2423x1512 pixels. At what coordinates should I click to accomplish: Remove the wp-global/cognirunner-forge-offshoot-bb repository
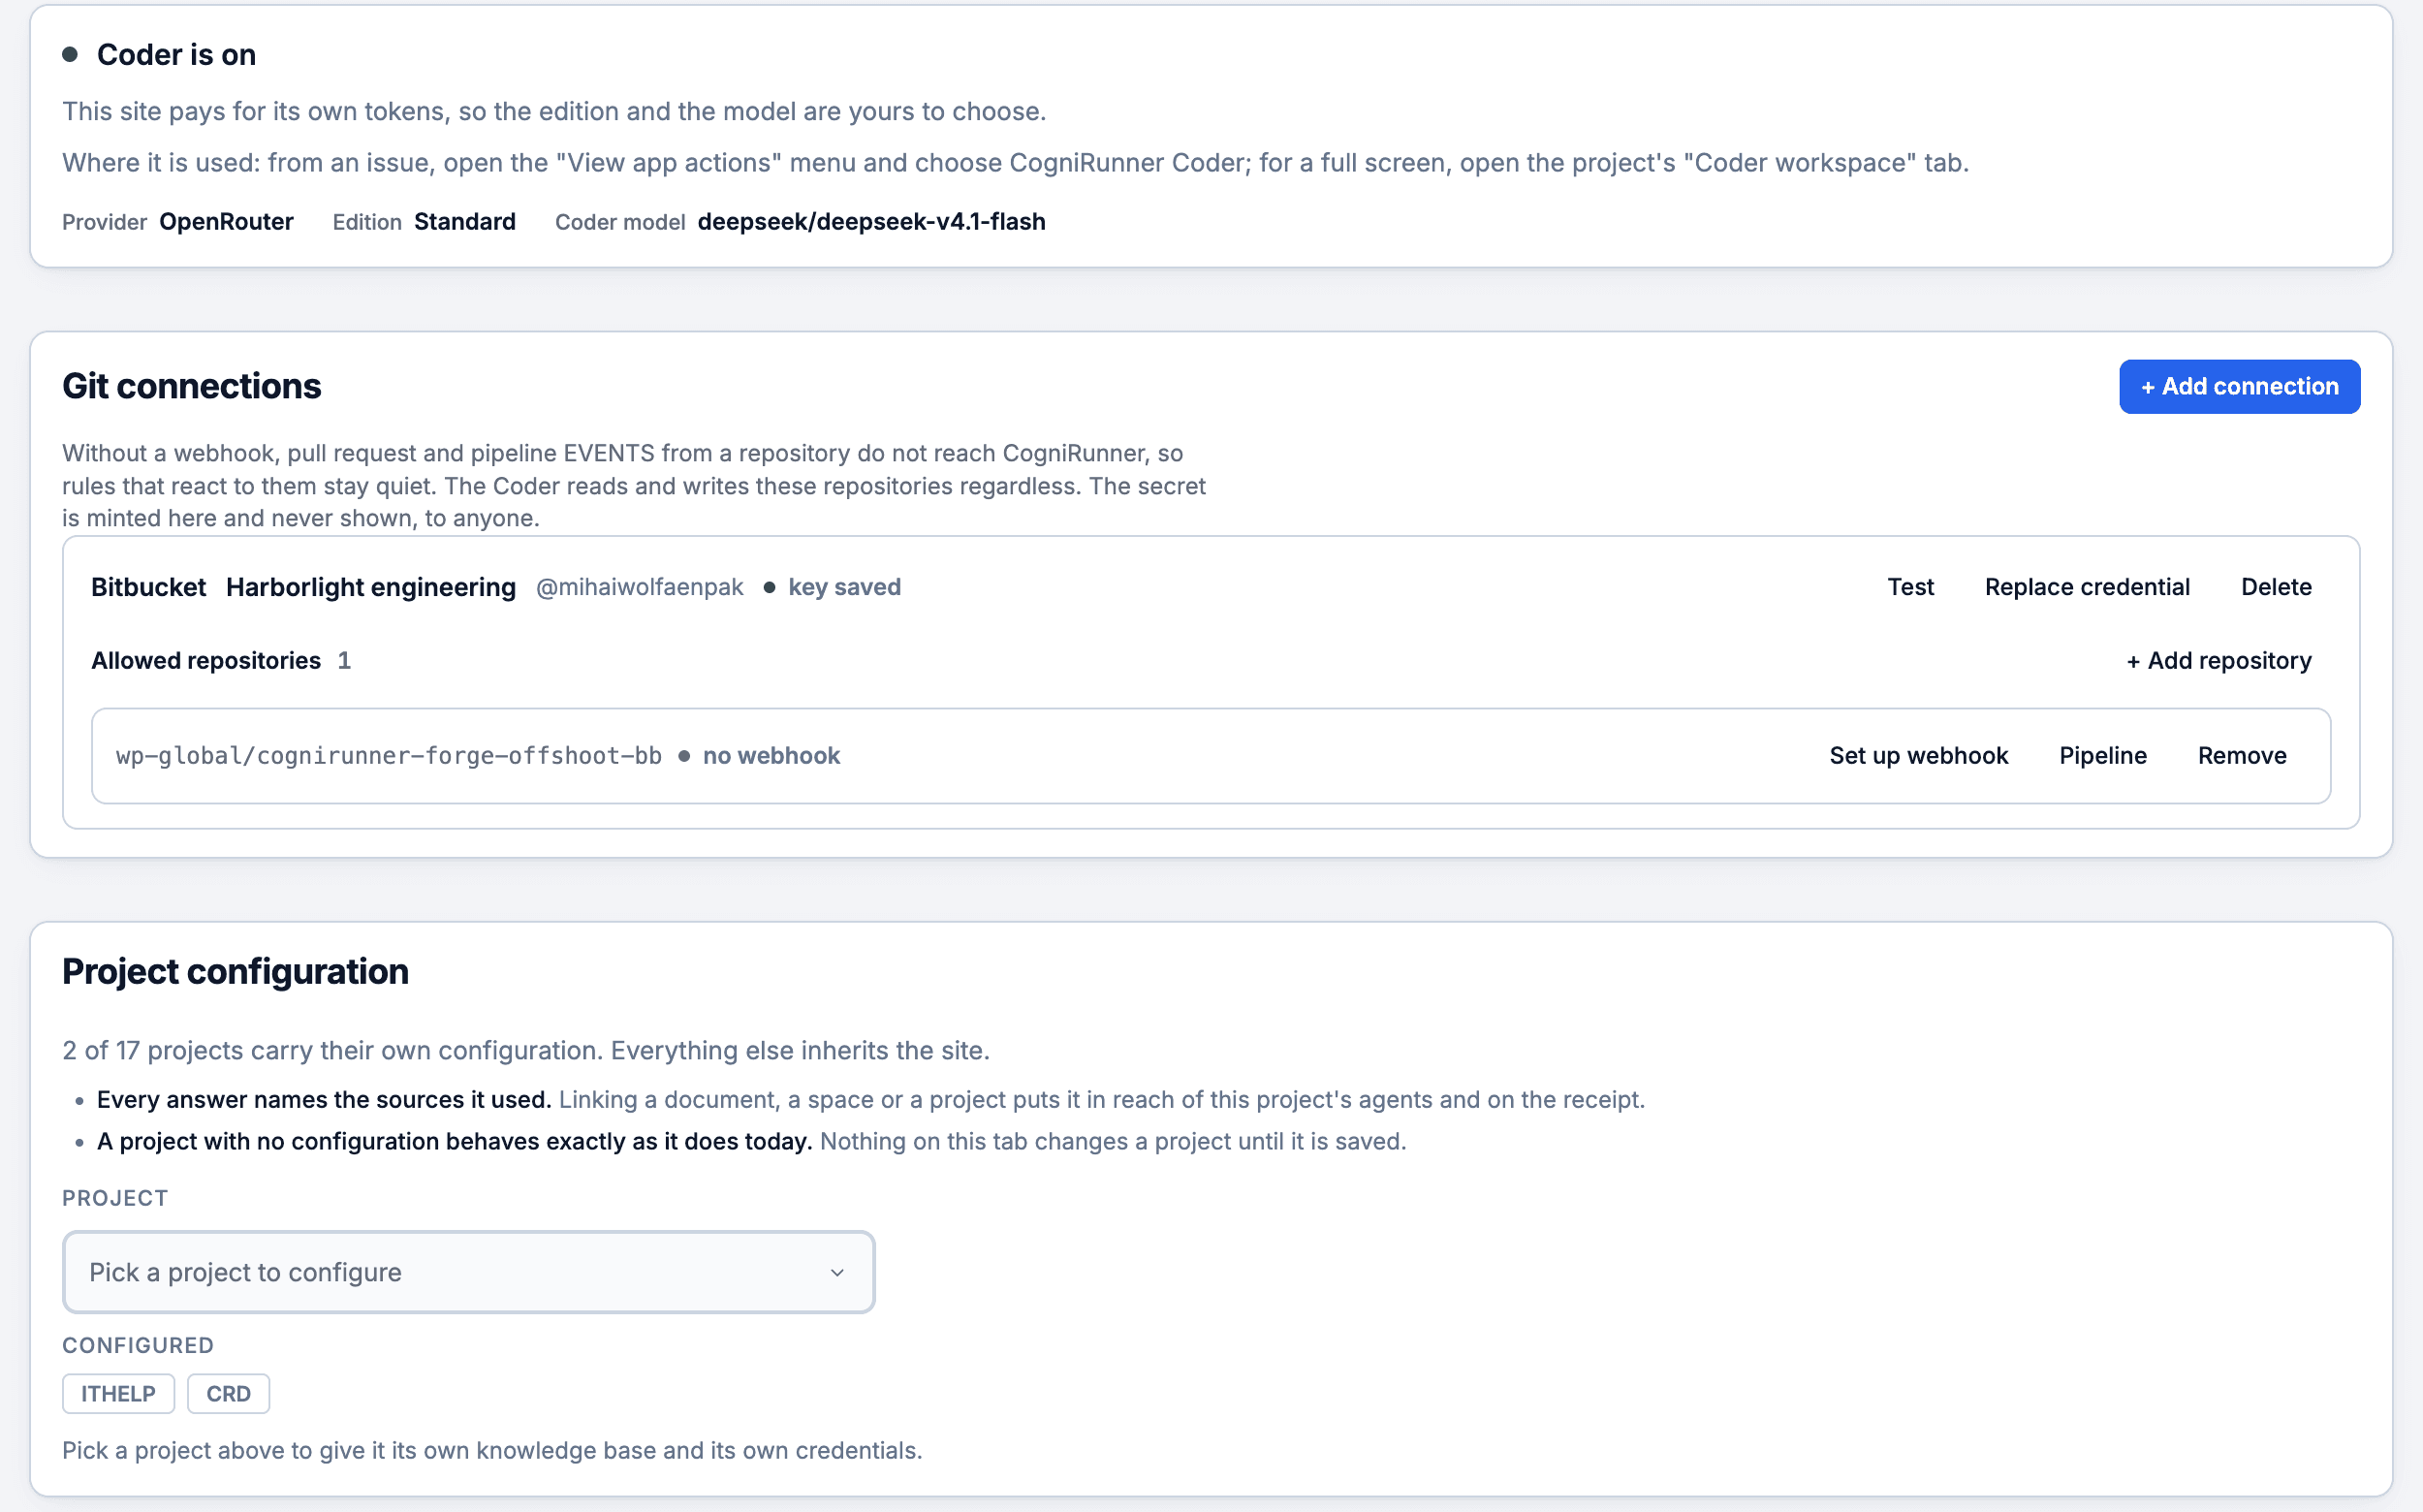[2241, 755]
